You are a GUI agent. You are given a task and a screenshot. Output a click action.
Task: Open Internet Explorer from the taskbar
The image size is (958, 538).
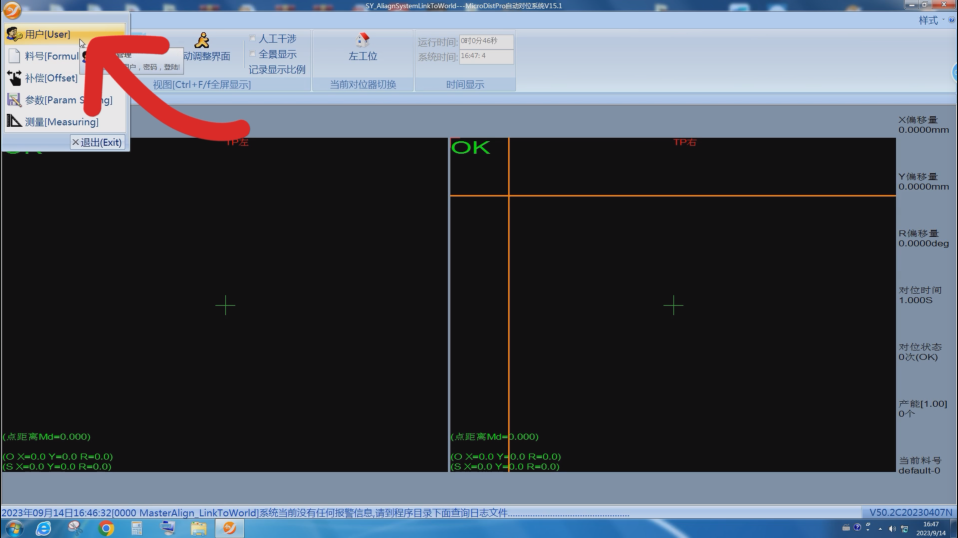tap(43, 528)
